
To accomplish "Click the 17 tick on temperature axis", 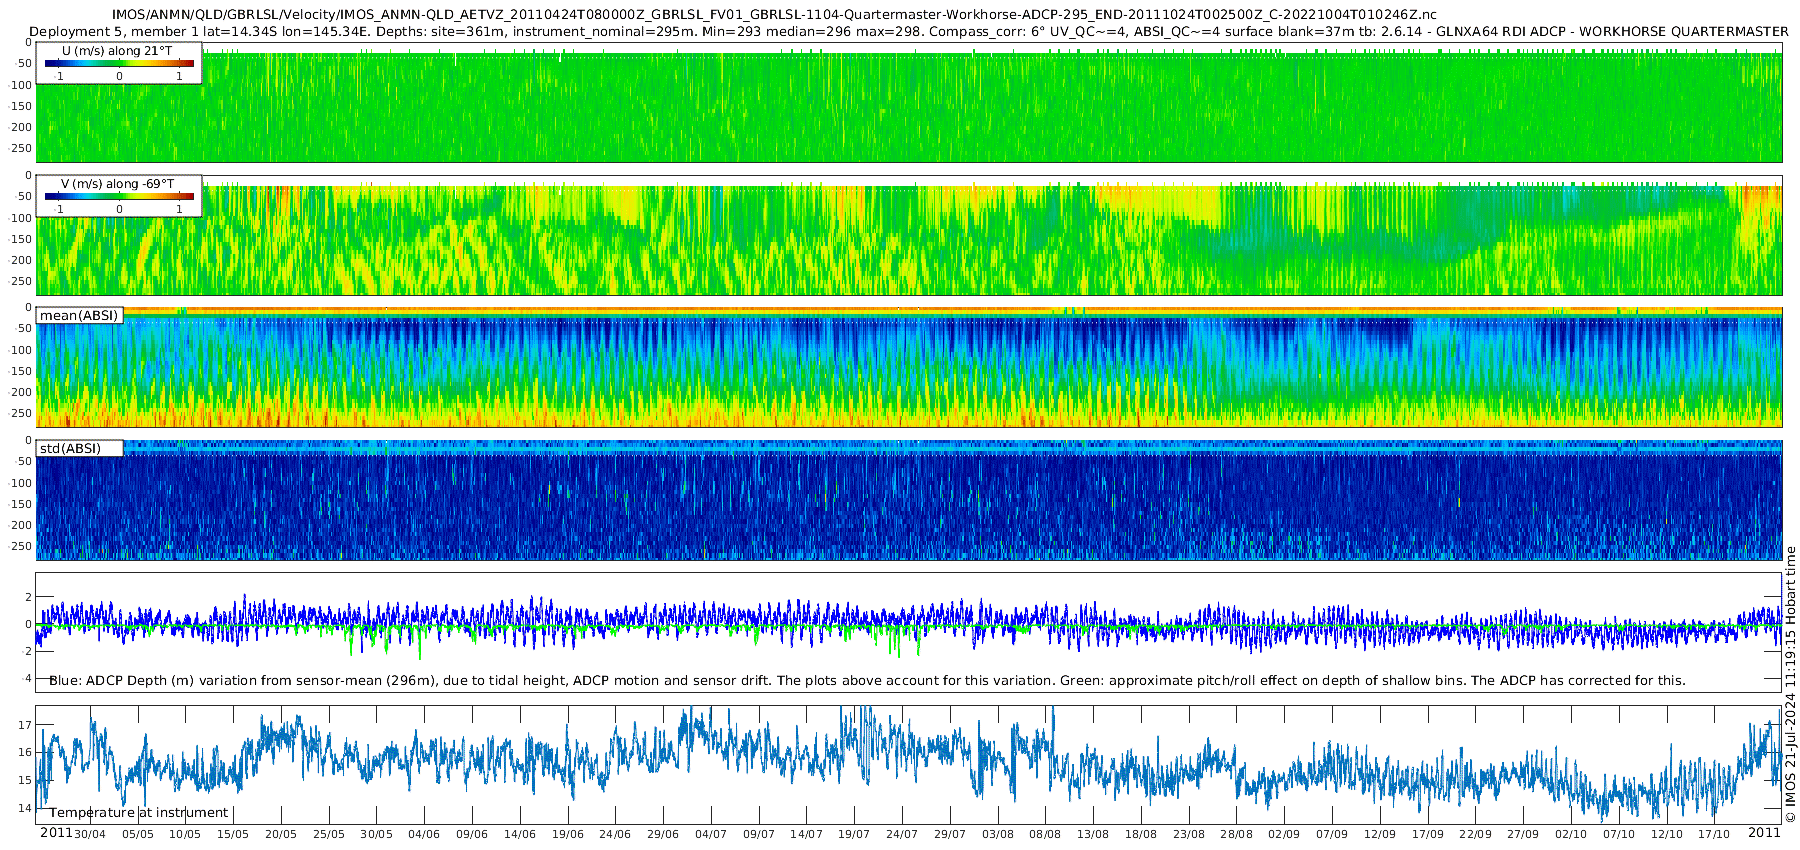I will click(x=25, y=725).
